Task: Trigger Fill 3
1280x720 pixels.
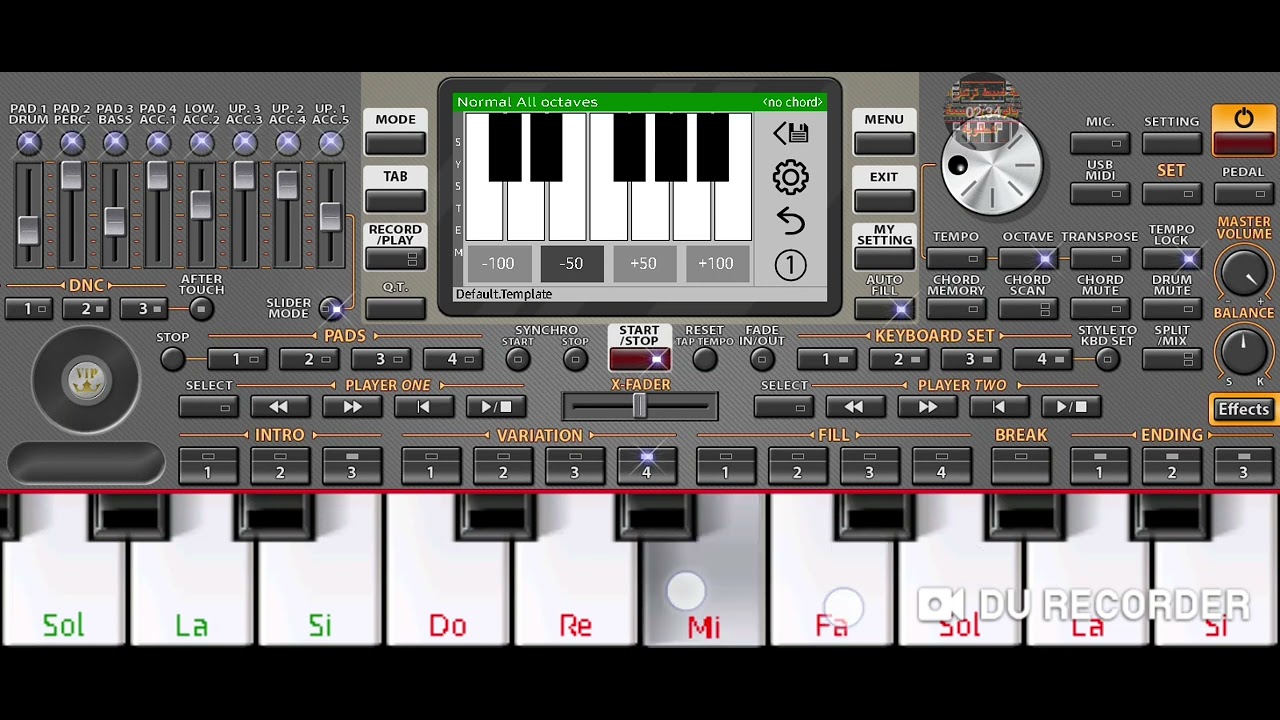Action: pyautogui.click(x=869, y=466)
